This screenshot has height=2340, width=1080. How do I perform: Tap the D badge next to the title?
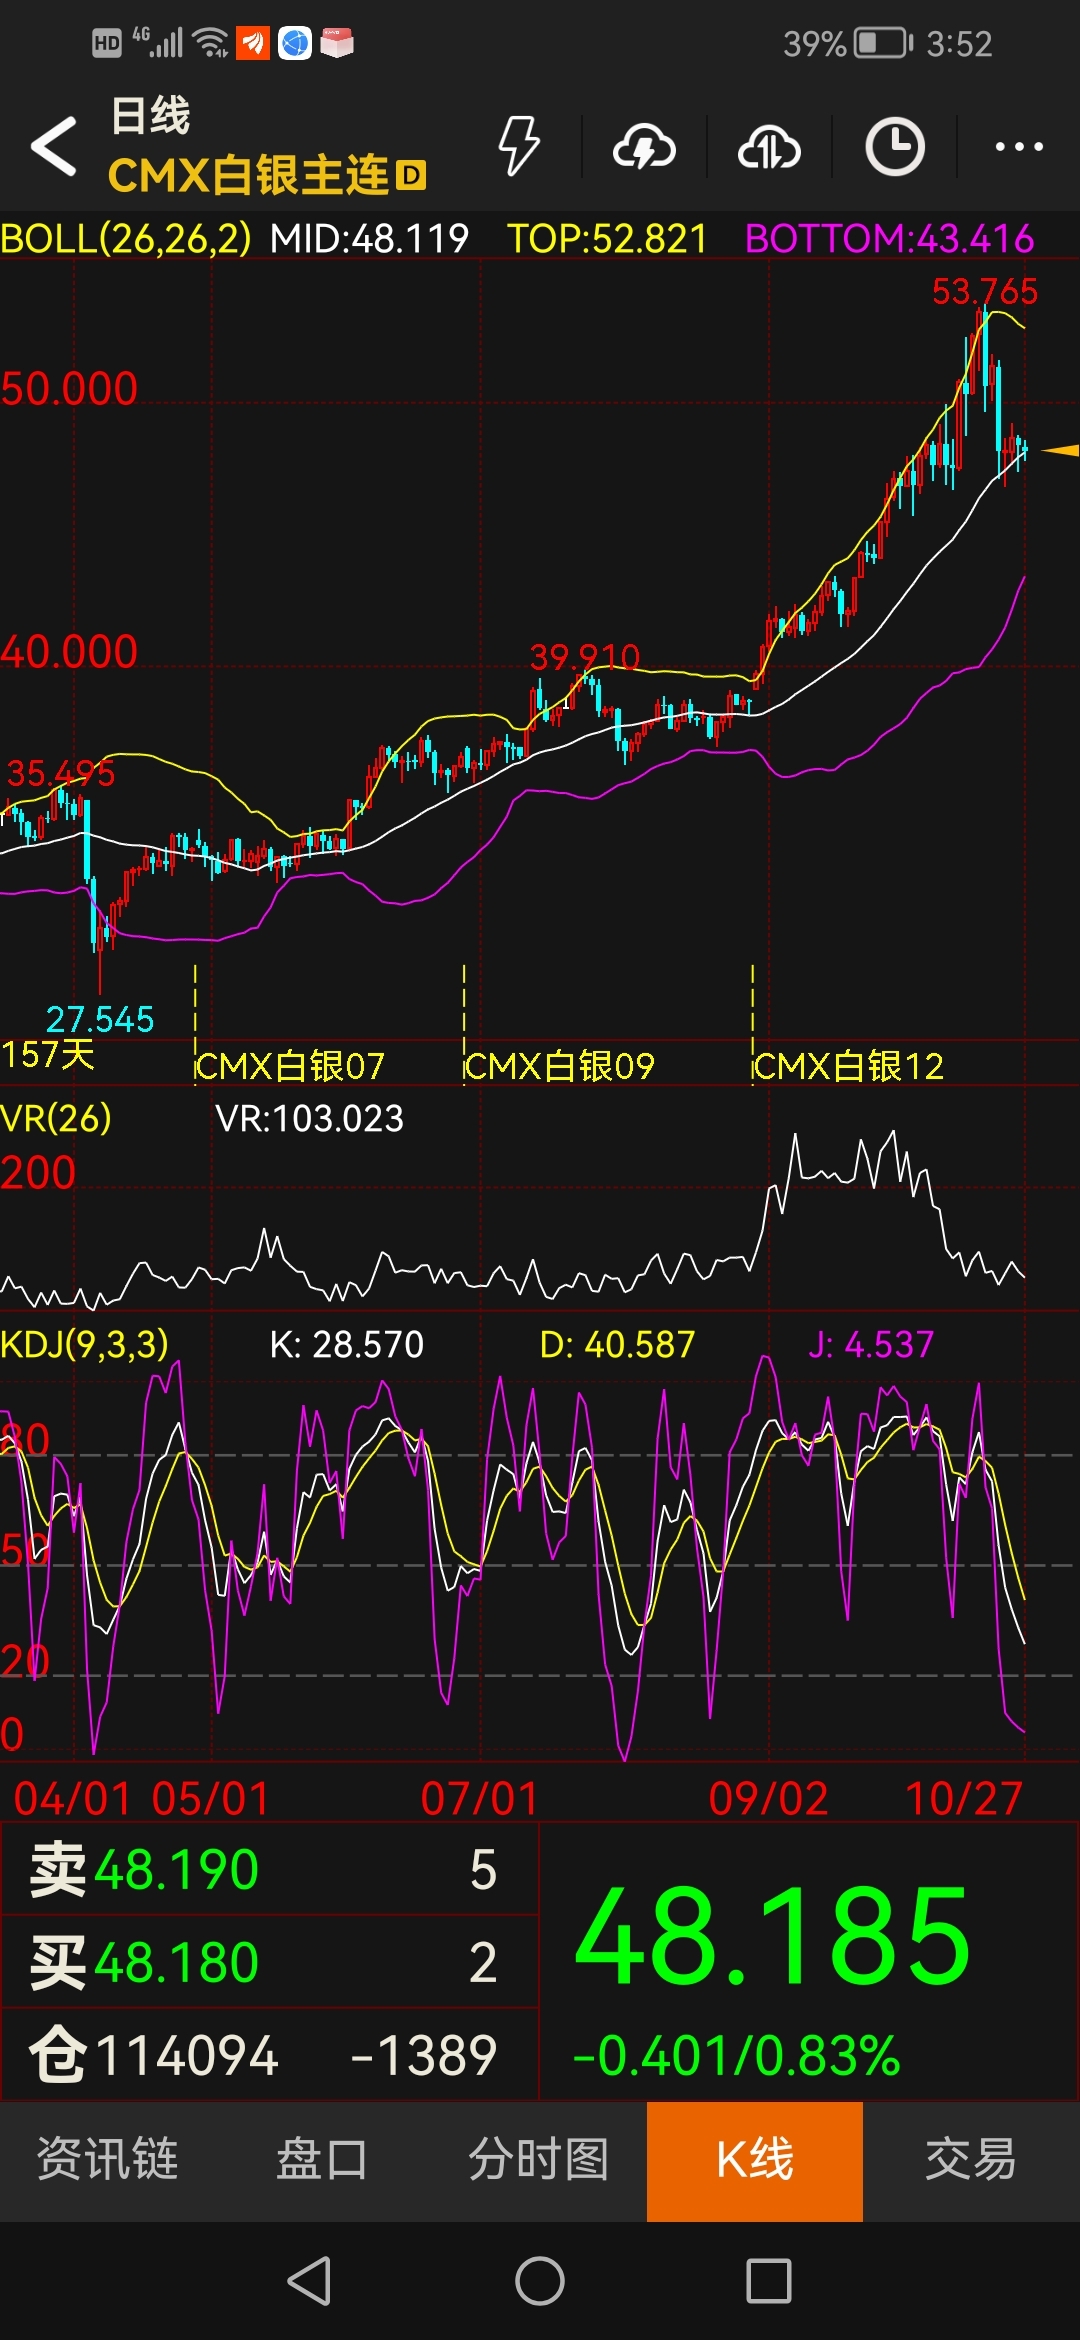pos(411,176)
